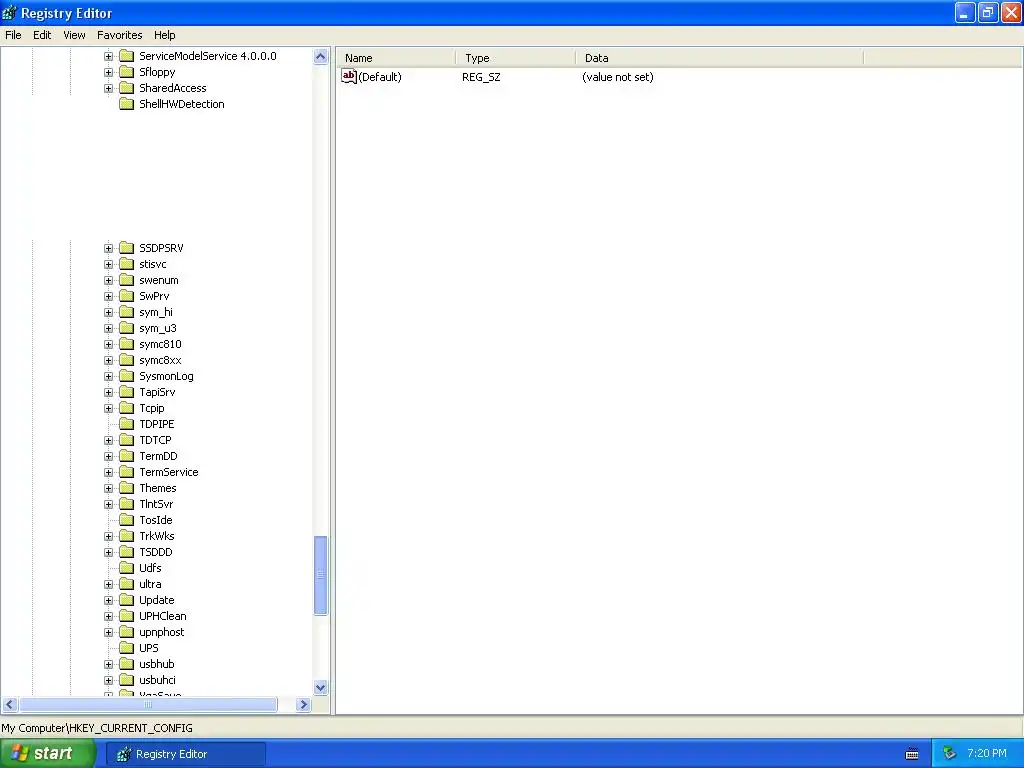Expand the TermService key

coord(108,472)
